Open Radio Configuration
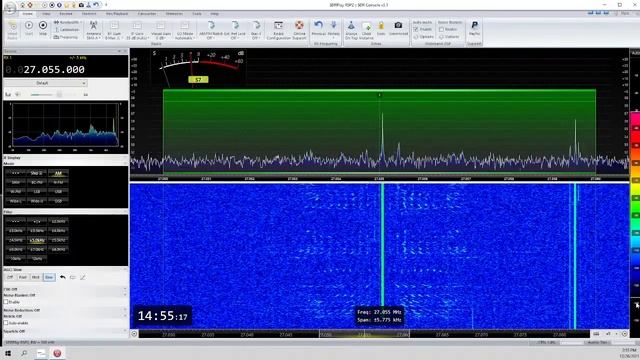640x360 pixels. click(x=278, y=30)
